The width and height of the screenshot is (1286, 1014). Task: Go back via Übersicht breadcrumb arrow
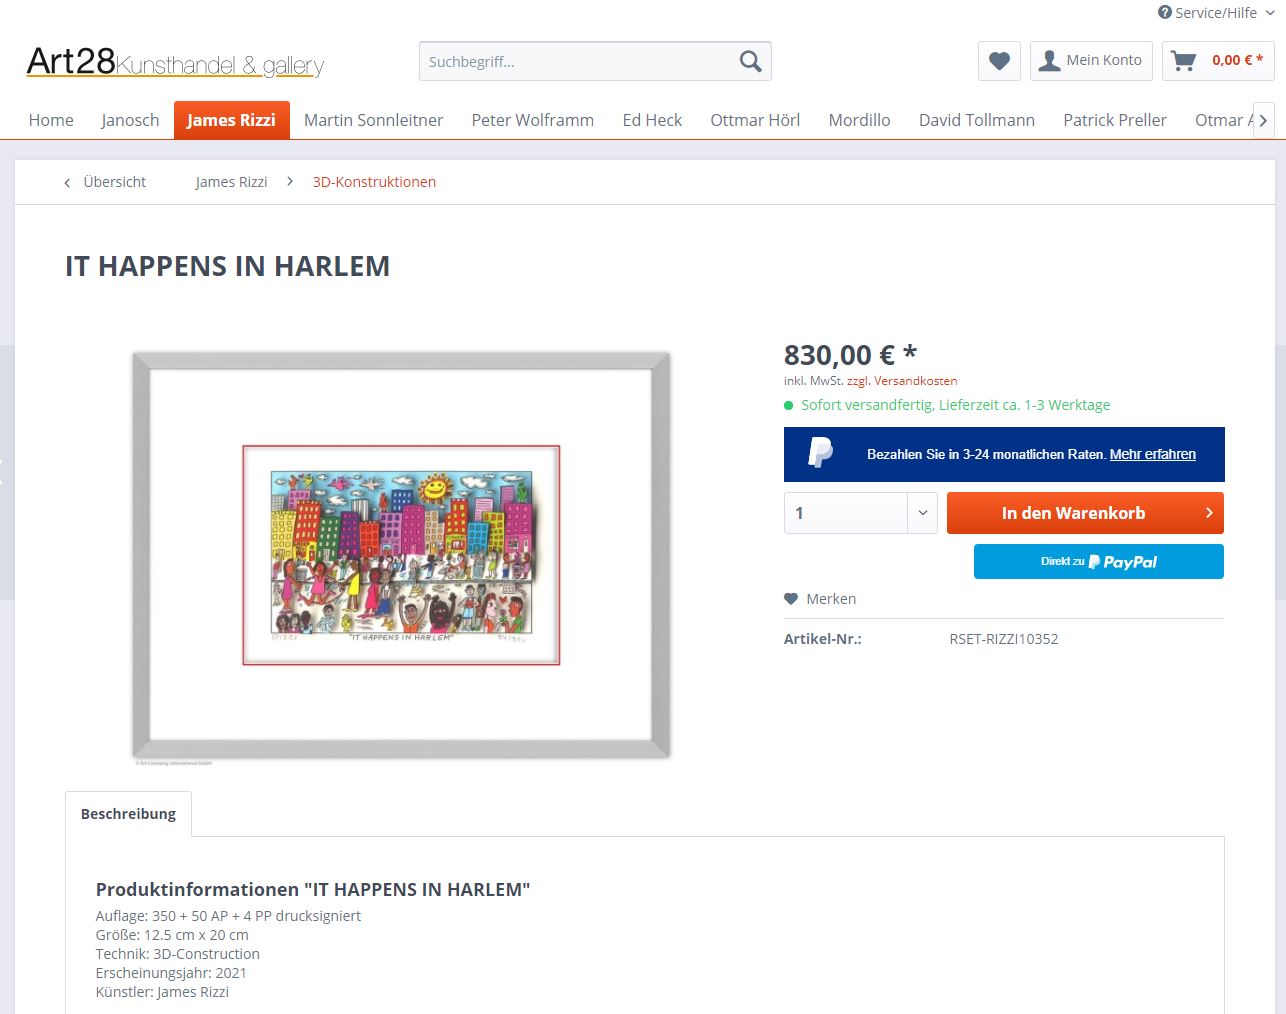click(x=67, y=182)
